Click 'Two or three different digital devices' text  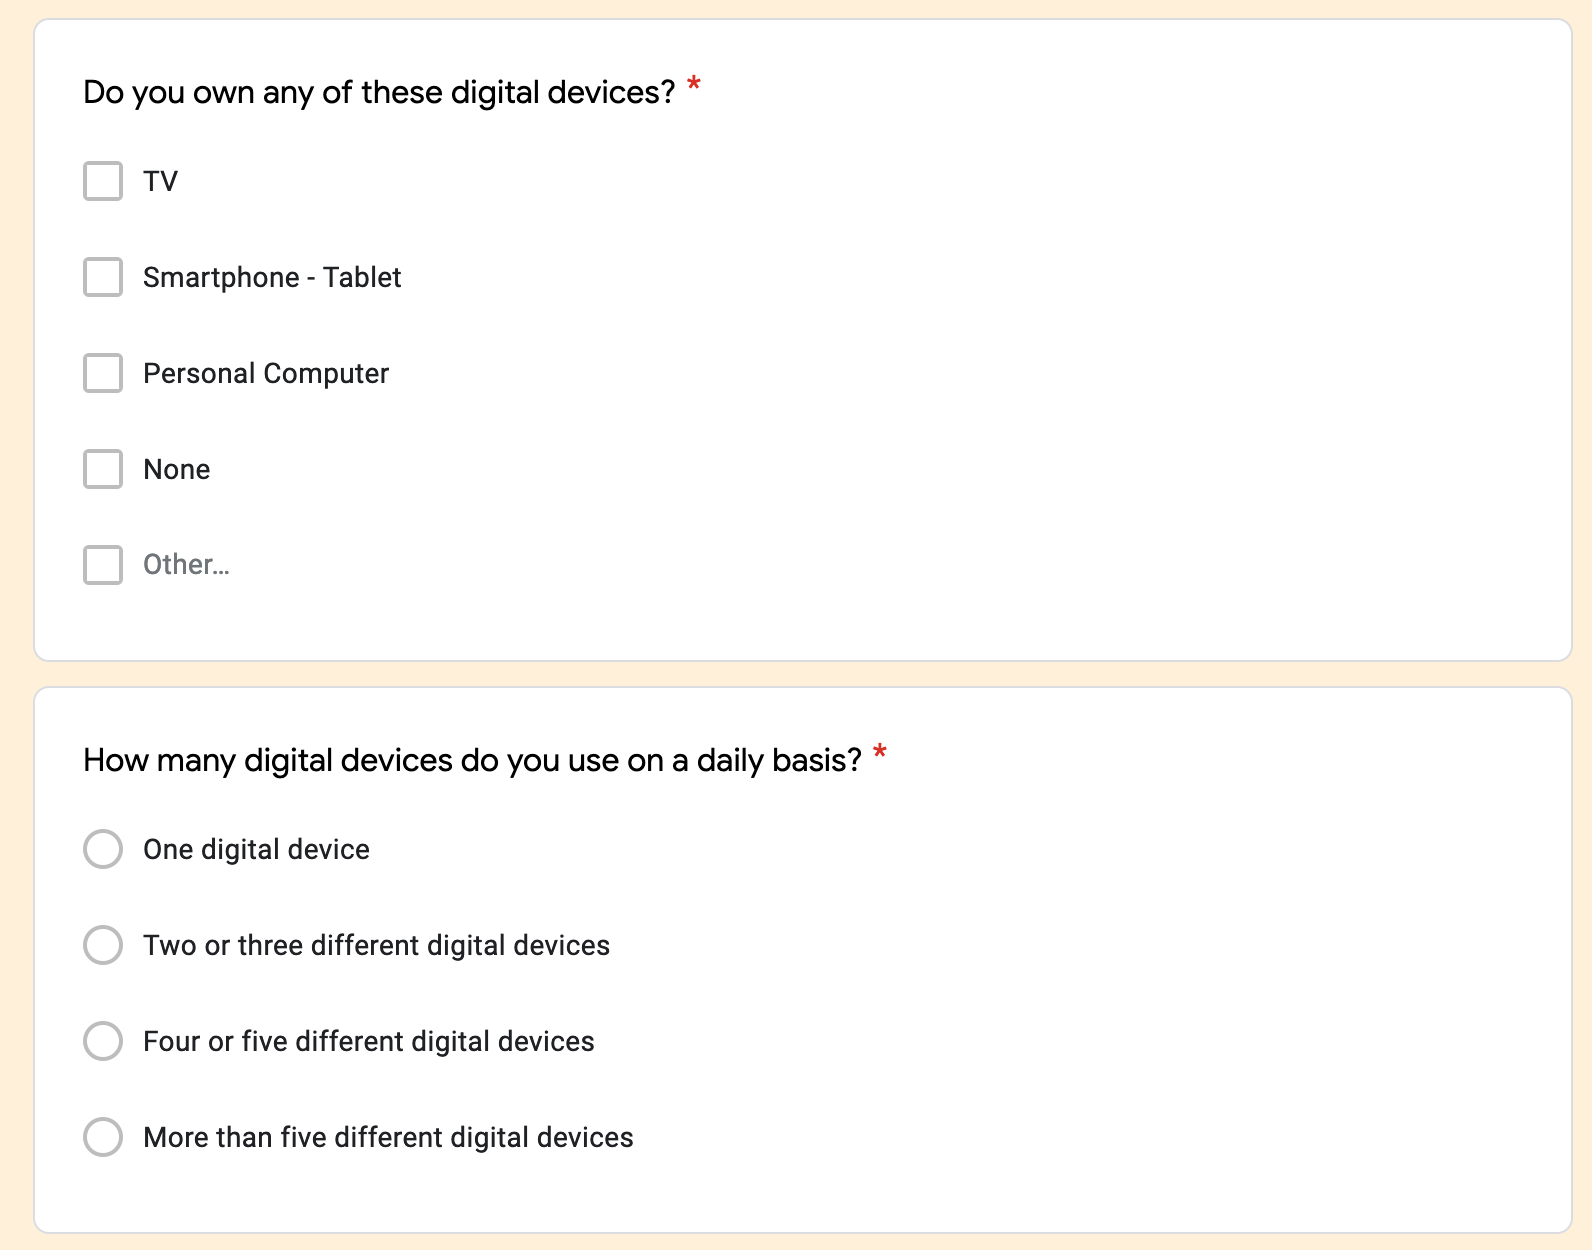[376, 945]
